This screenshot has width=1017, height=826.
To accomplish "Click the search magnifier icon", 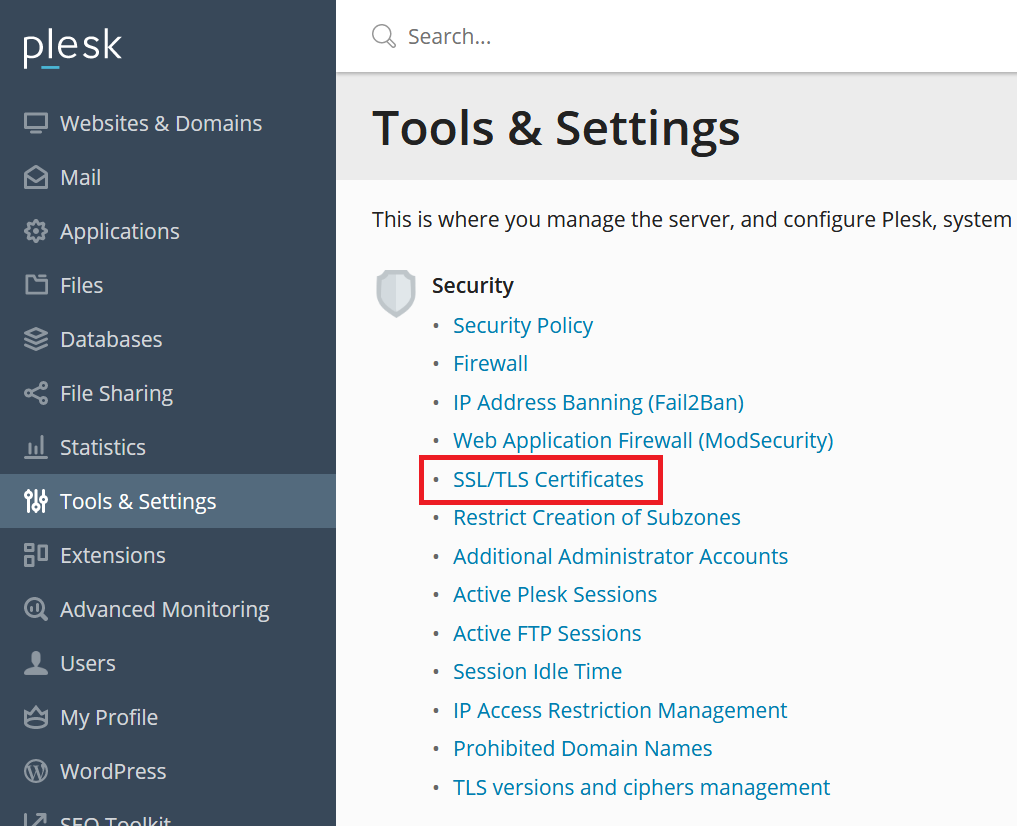I will click(384, 37).
